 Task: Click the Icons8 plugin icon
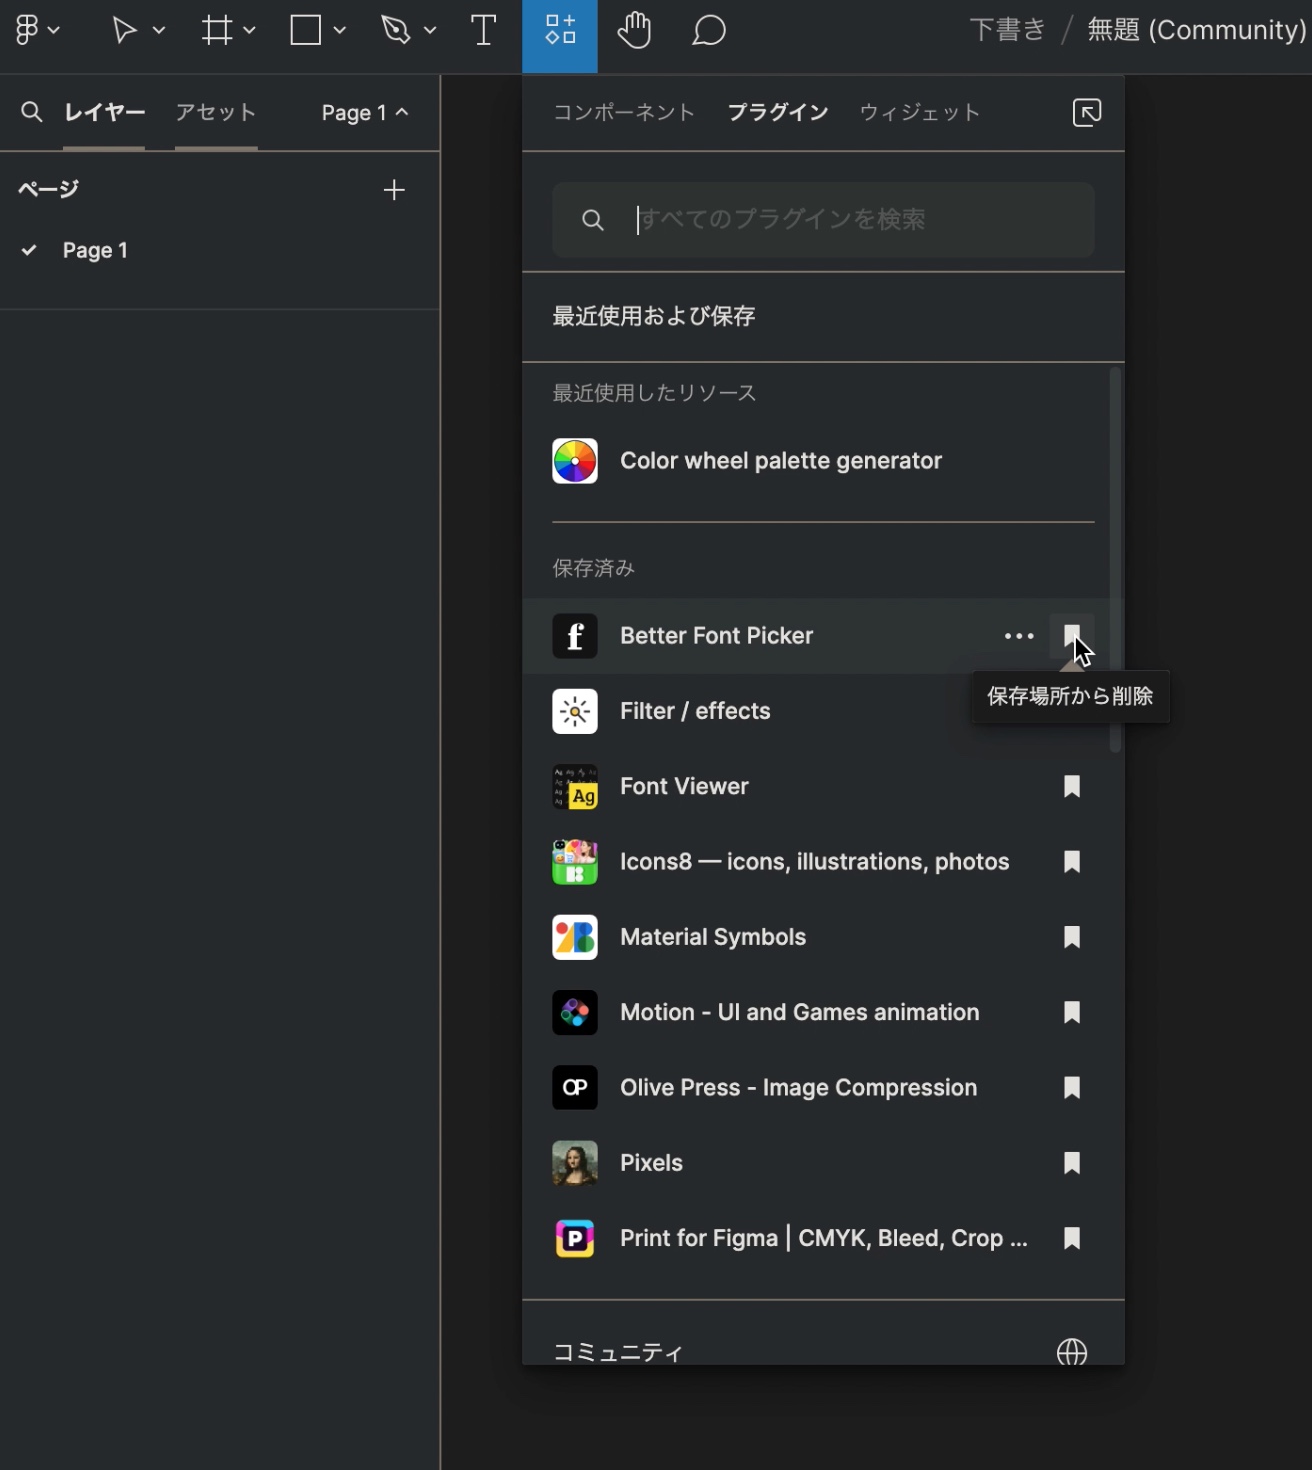[x=575, y=862]
